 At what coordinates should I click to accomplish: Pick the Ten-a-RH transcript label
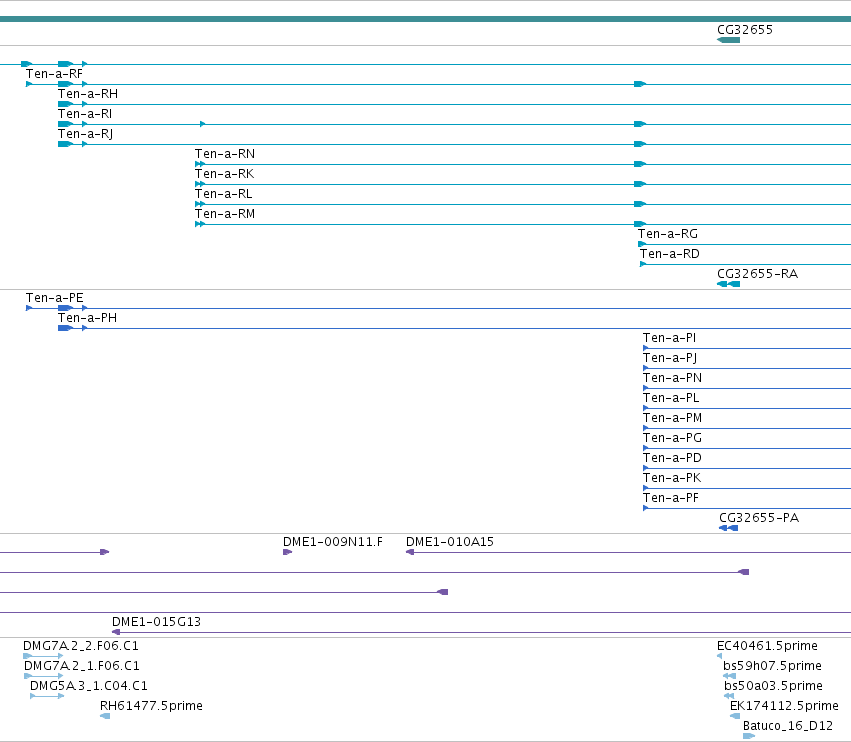pos(88,94)
